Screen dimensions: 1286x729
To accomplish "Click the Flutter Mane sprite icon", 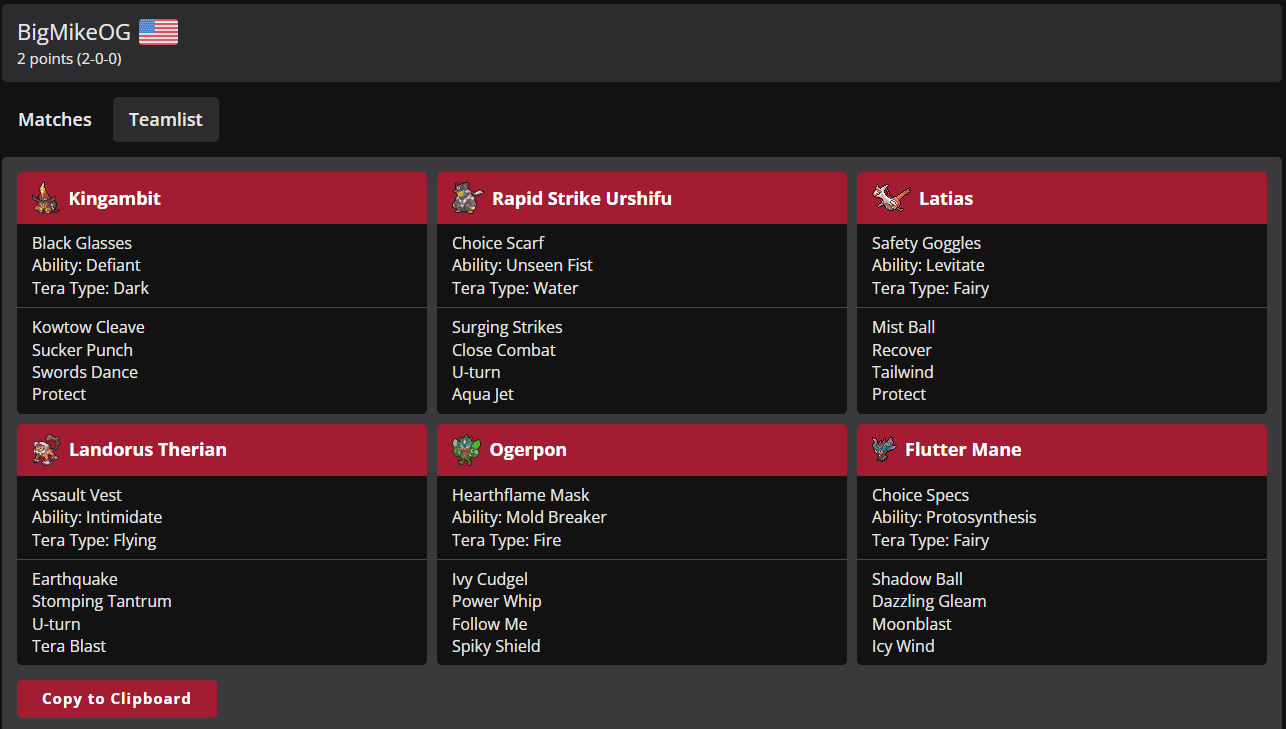I will coord(883,450).
